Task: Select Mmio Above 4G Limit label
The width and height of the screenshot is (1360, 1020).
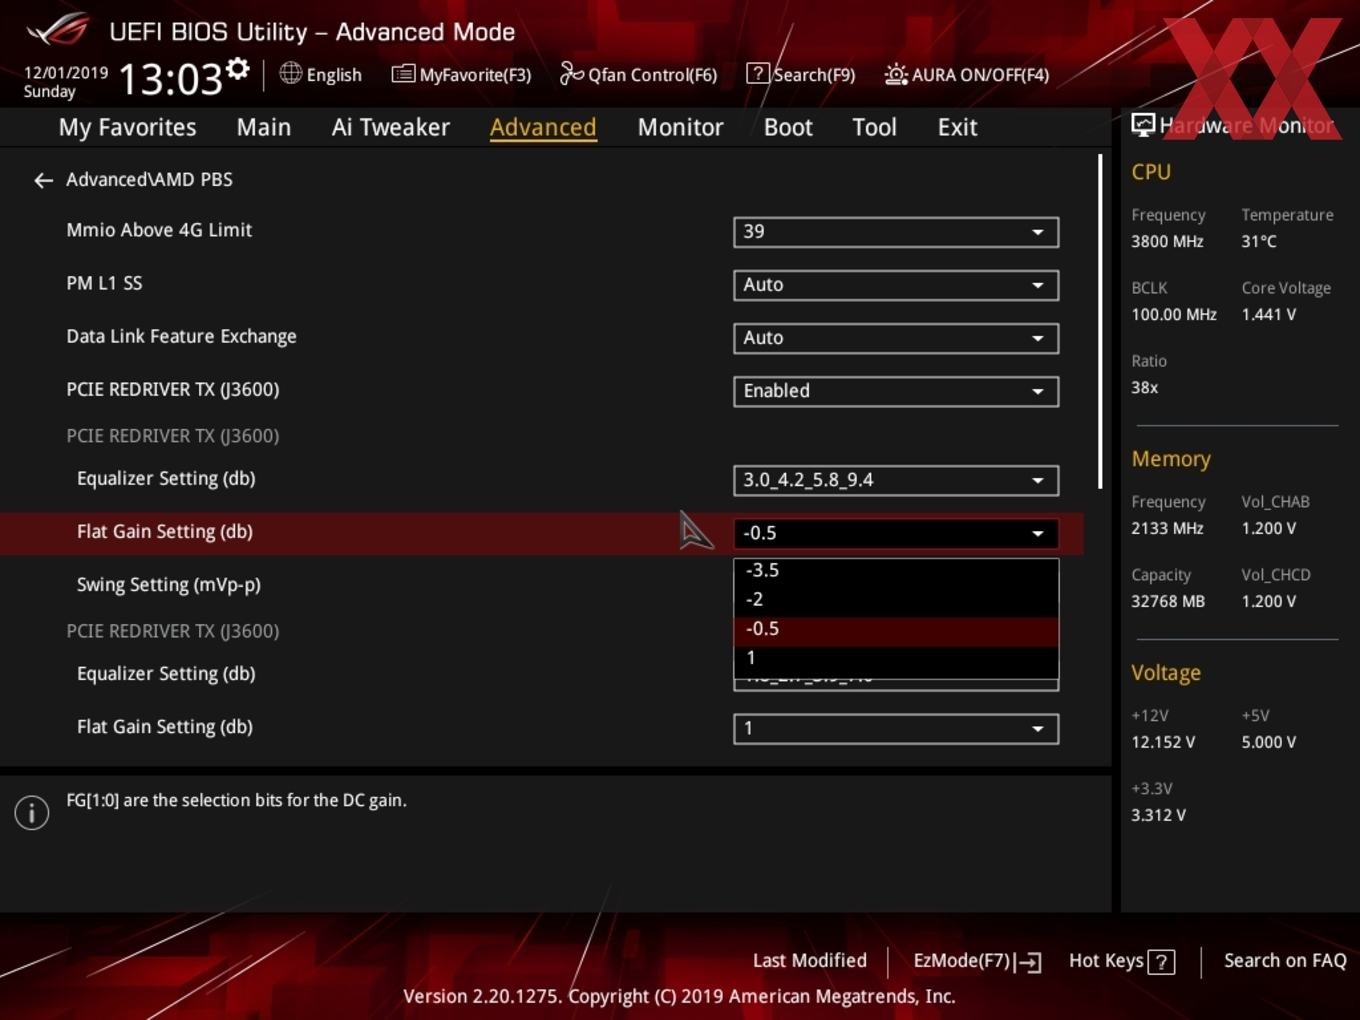Action: click(159, 230)
